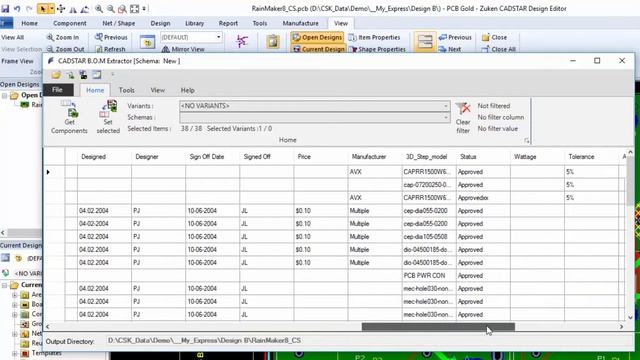This screenshot has height=360, width=640.
Task: Click the highlighted window arrange icon
Action: [x=424, y=42]
